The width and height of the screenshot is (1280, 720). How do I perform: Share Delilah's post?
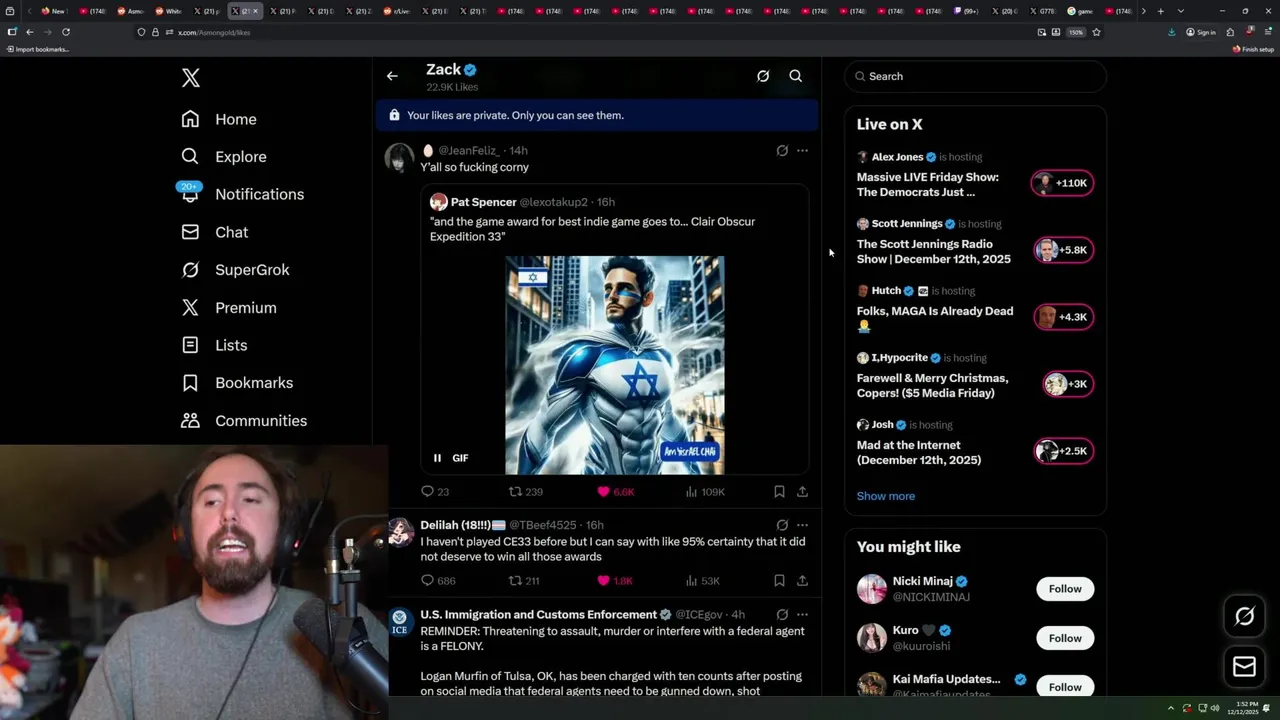[802, 581]
